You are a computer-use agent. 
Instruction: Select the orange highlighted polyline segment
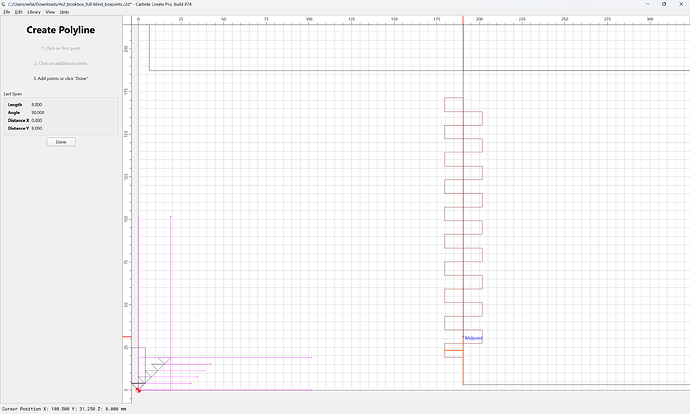[454, 351]
